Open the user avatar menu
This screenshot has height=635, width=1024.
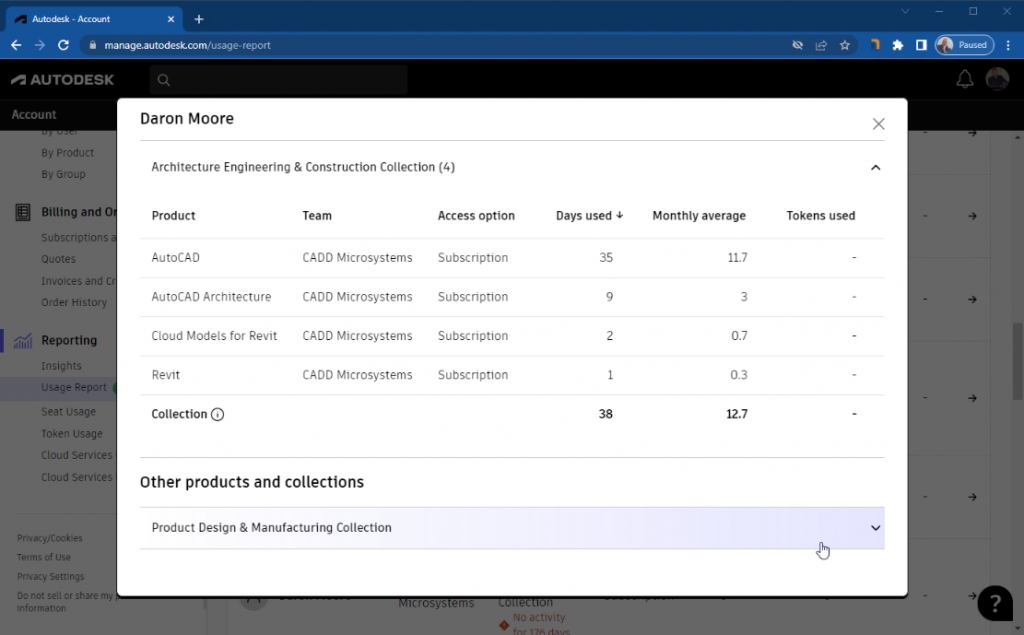tap(997, 79)
